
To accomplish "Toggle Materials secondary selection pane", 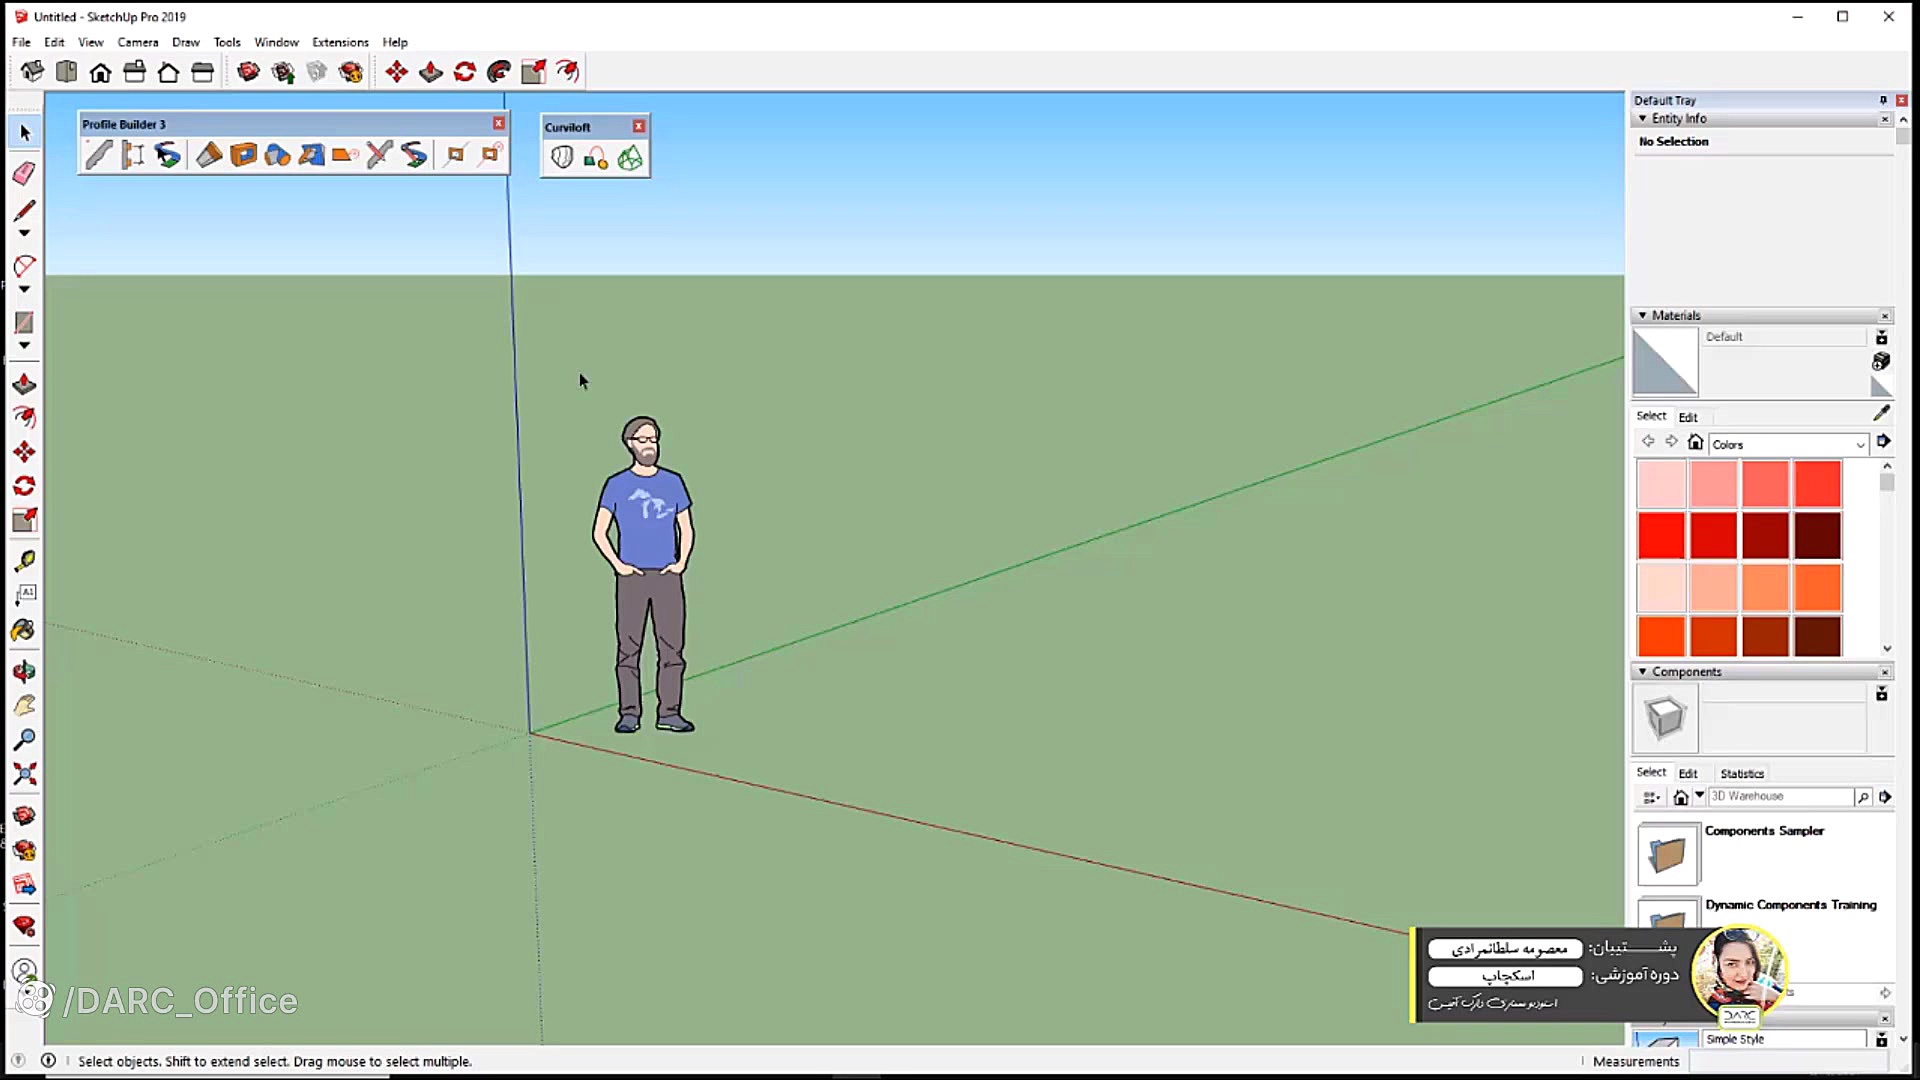I will (1881, 338).
